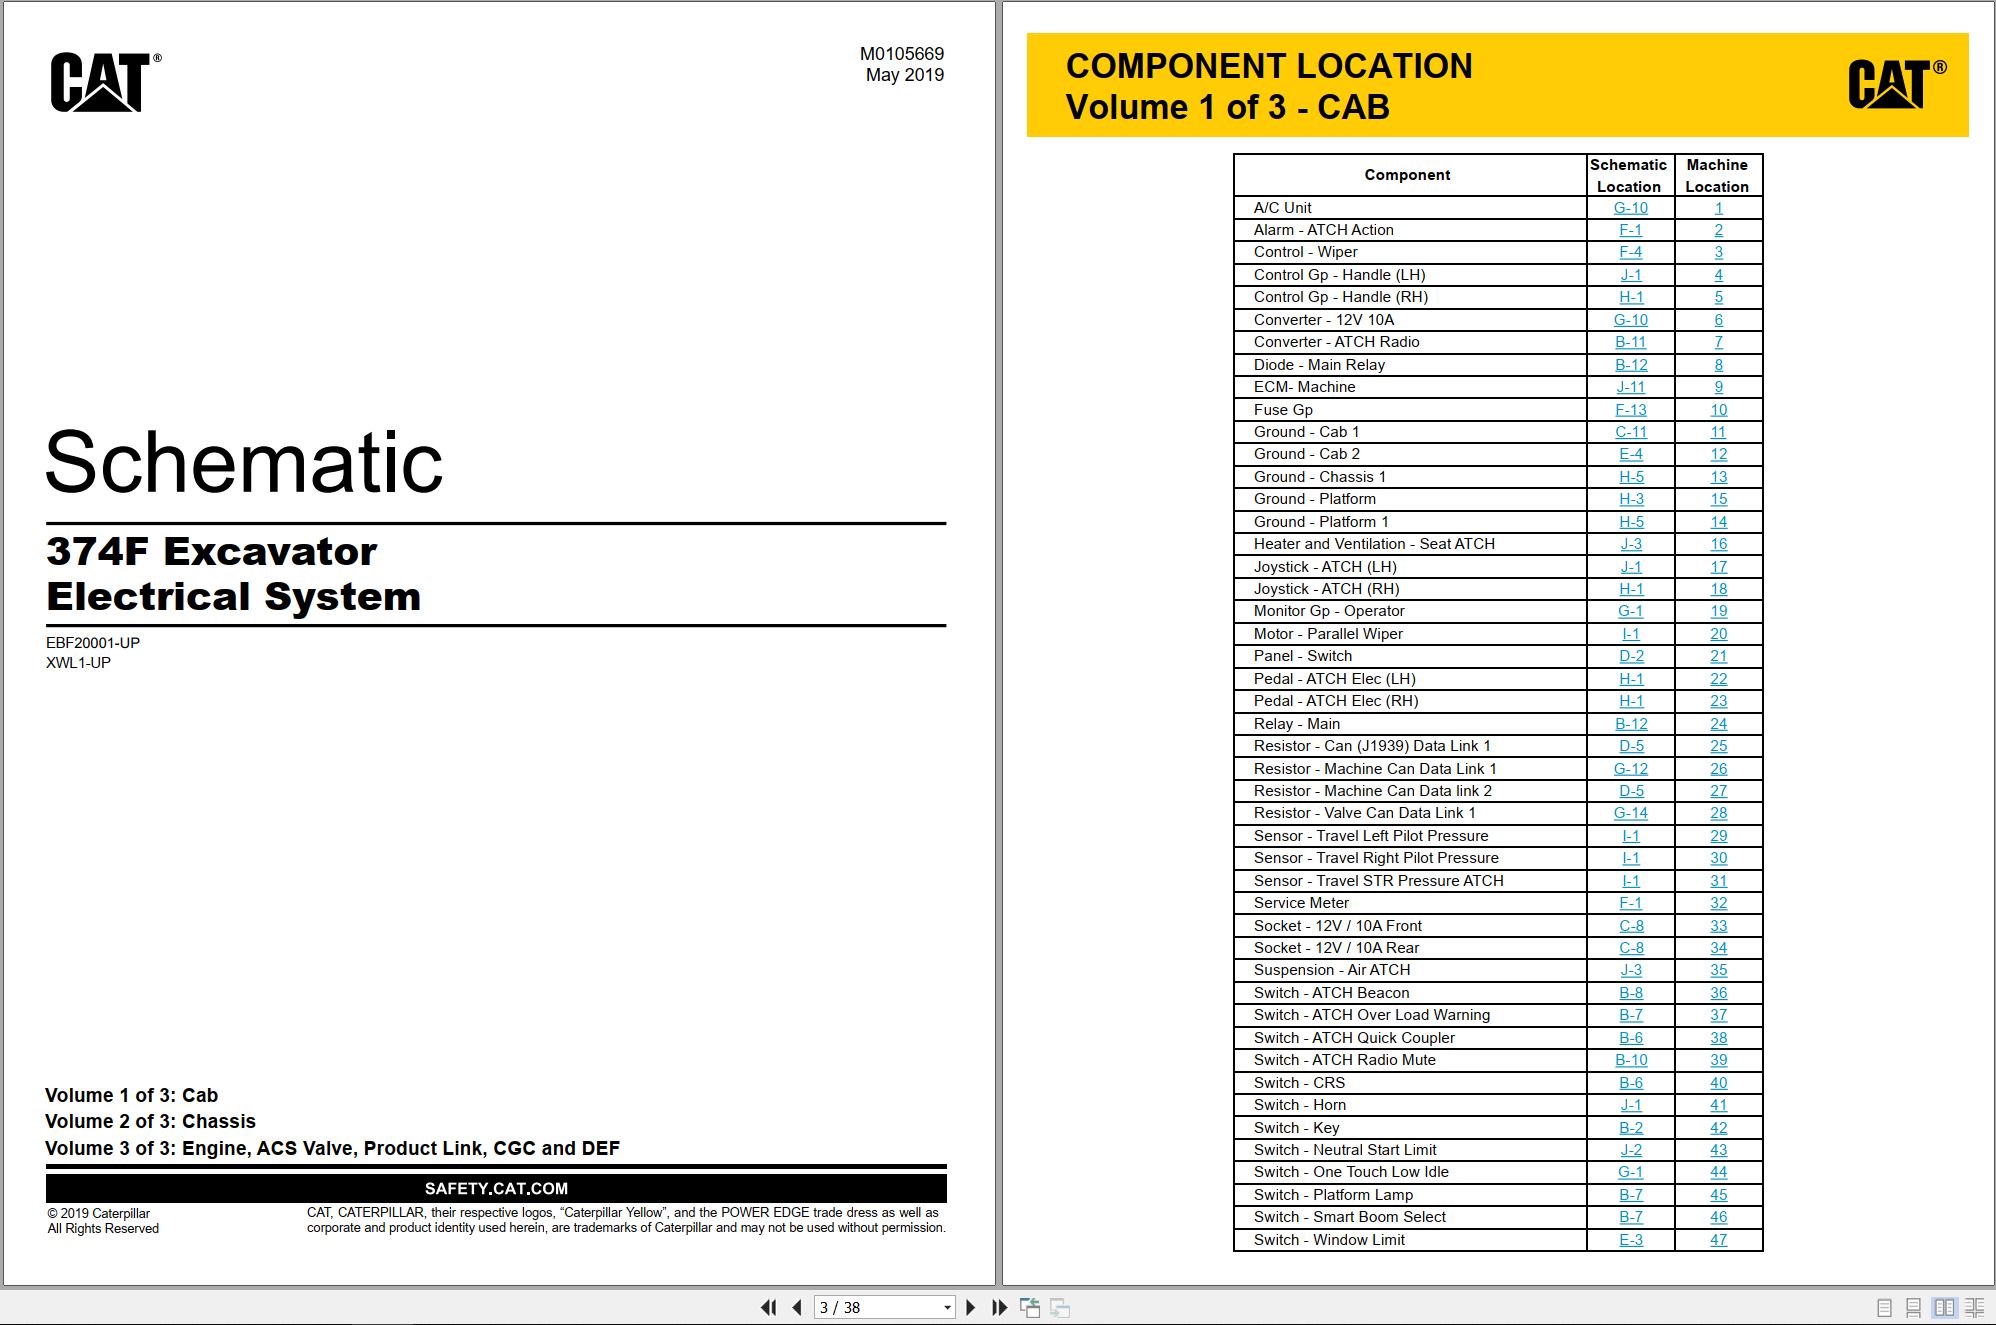
Task: Follow H-5 link for Ground - Chassis 1
Action: click(x=1631, y=477)
